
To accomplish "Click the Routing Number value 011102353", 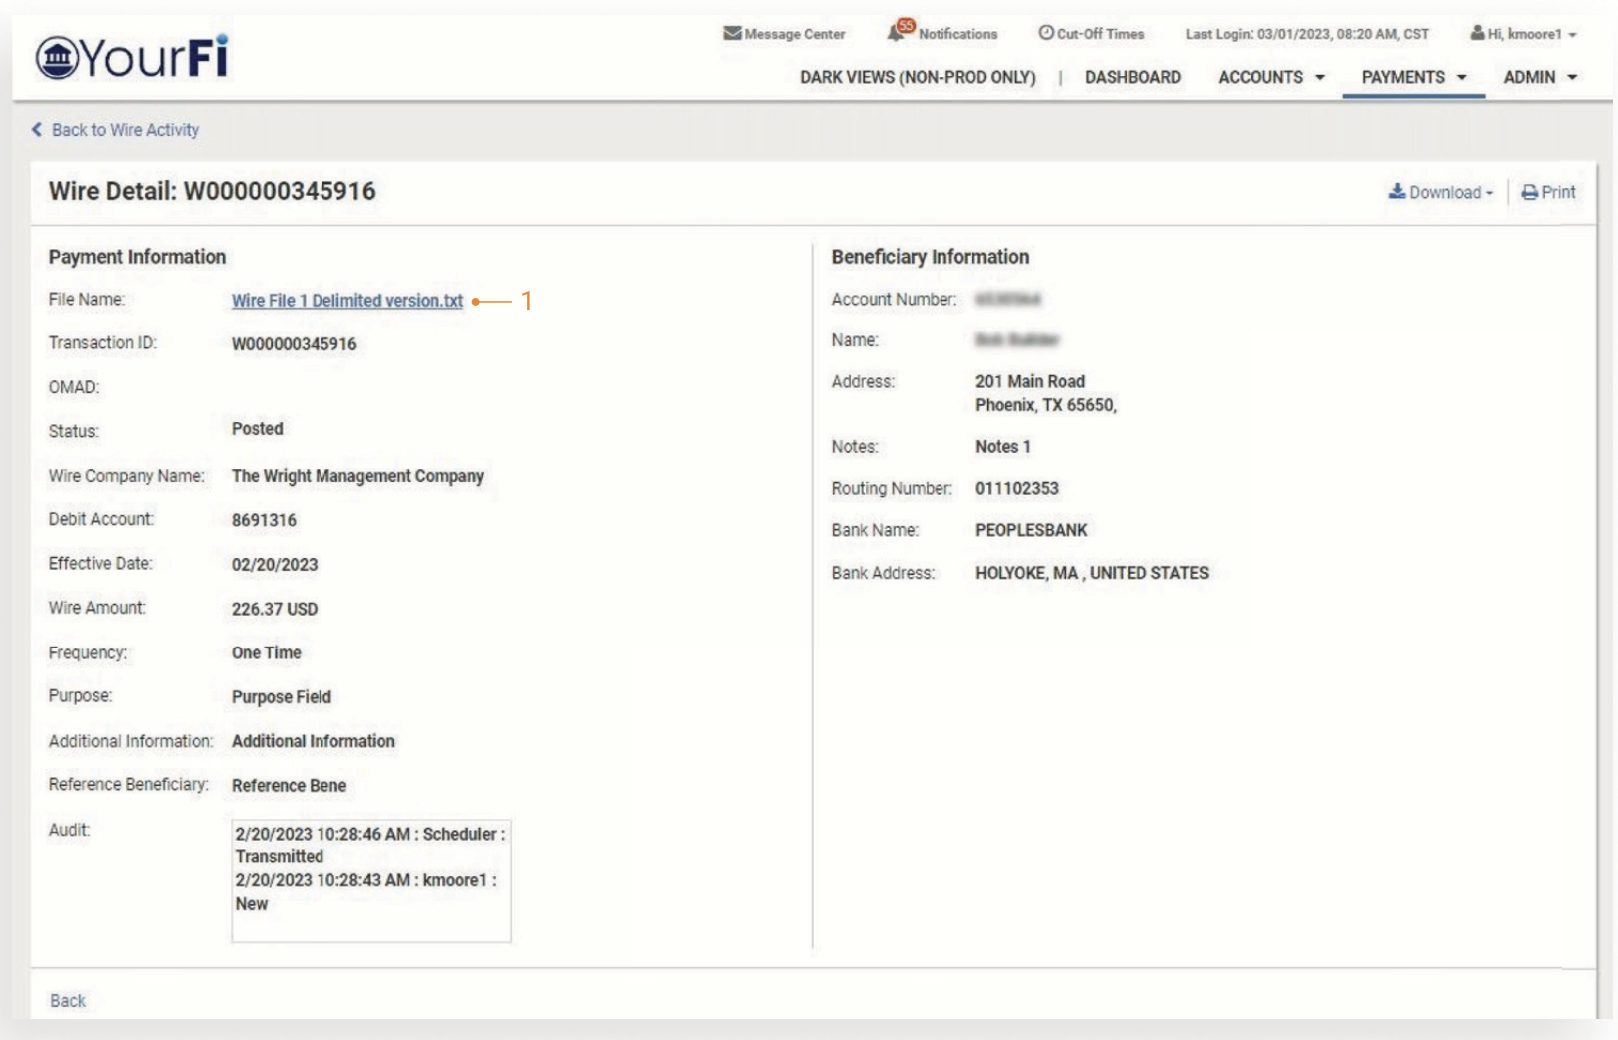I will point(1016,489).
